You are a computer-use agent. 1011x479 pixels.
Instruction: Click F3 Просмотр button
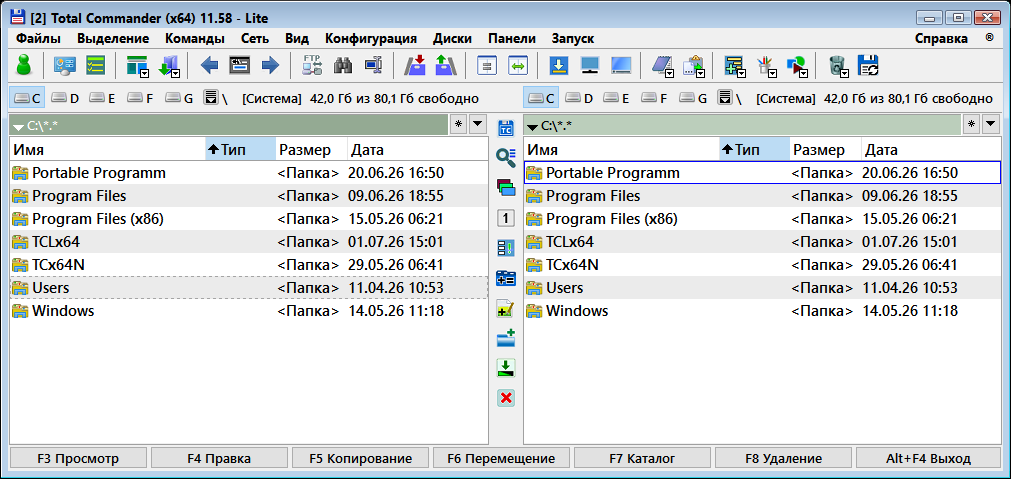[78, 458]
